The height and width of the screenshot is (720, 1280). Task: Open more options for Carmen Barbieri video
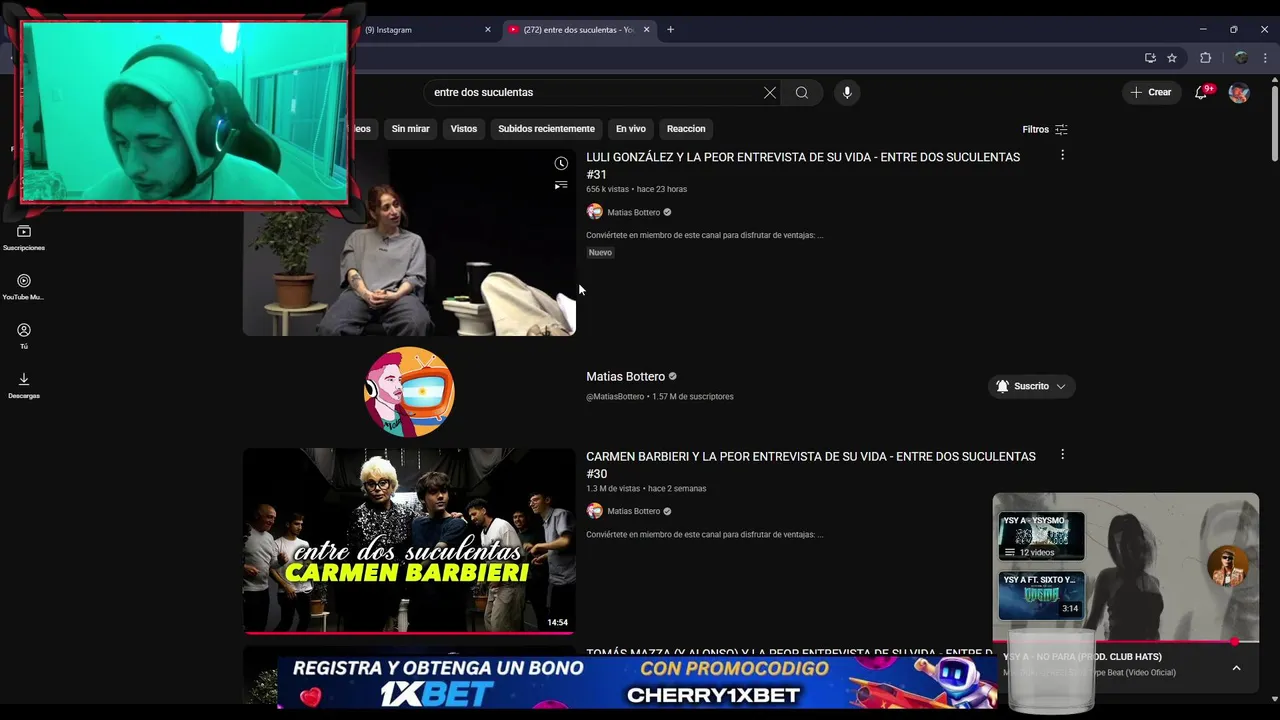[1062, 454]
